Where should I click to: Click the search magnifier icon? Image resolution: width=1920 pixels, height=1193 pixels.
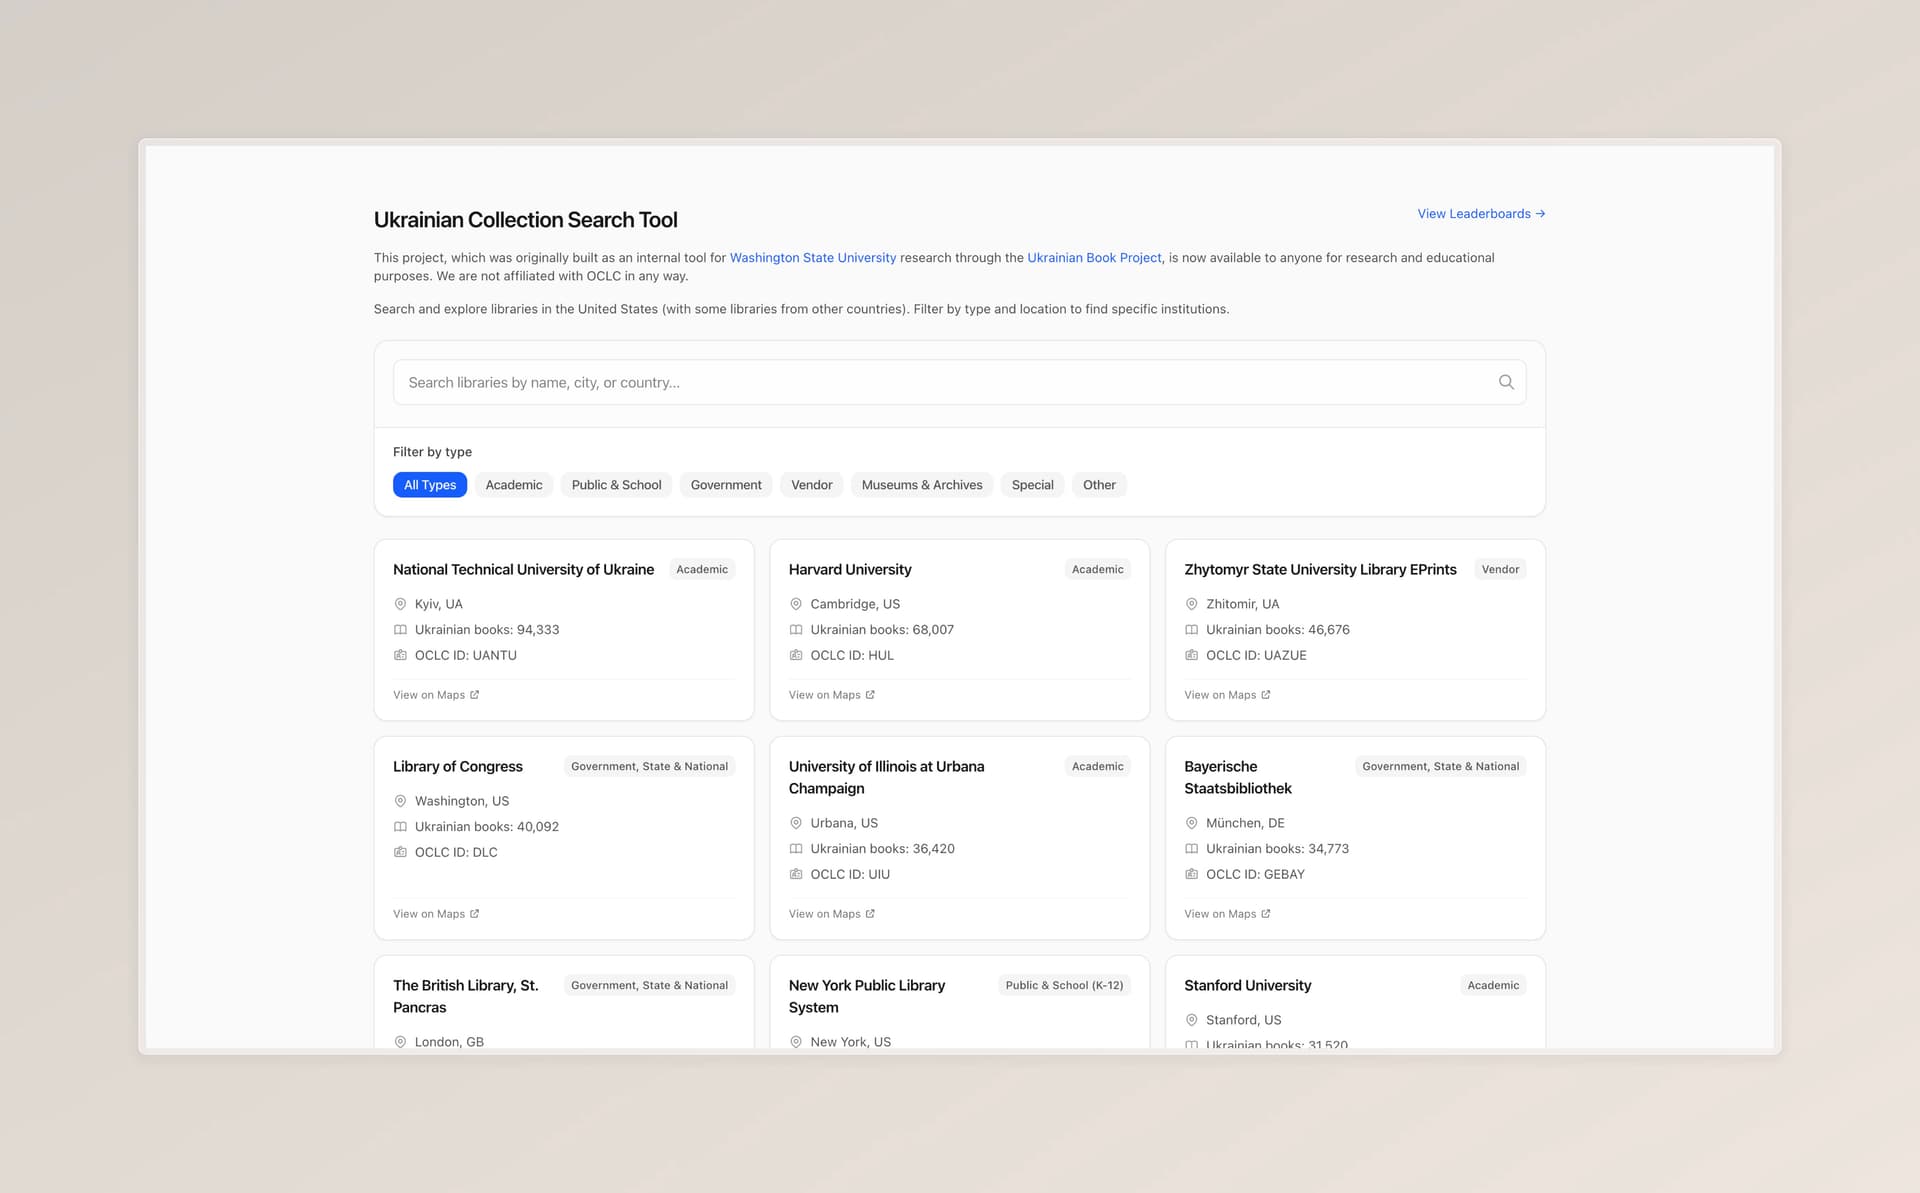[1506, 382]
